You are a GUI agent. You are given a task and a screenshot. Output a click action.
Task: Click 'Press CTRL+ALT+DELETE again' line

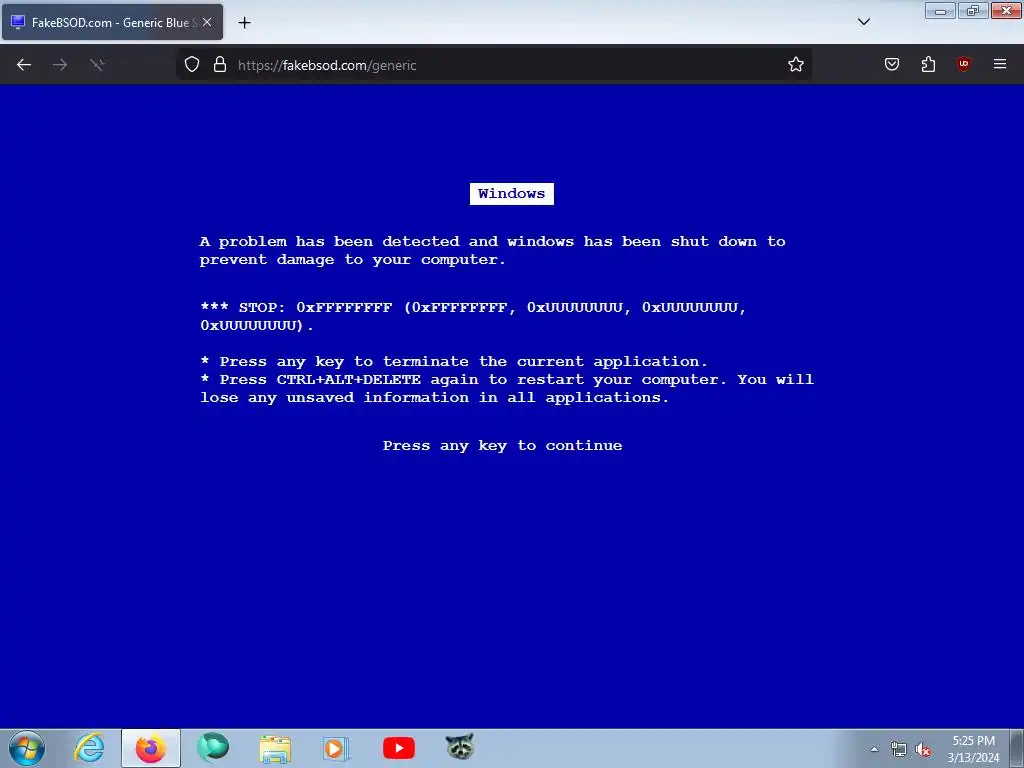507,389
